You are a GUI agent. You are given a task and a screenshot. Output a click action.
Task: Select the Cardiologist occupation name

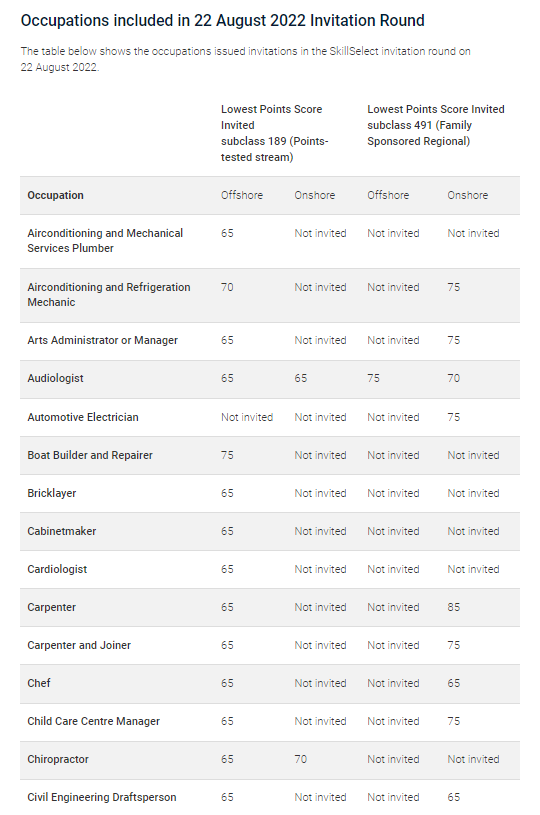[x=57, y=570]
